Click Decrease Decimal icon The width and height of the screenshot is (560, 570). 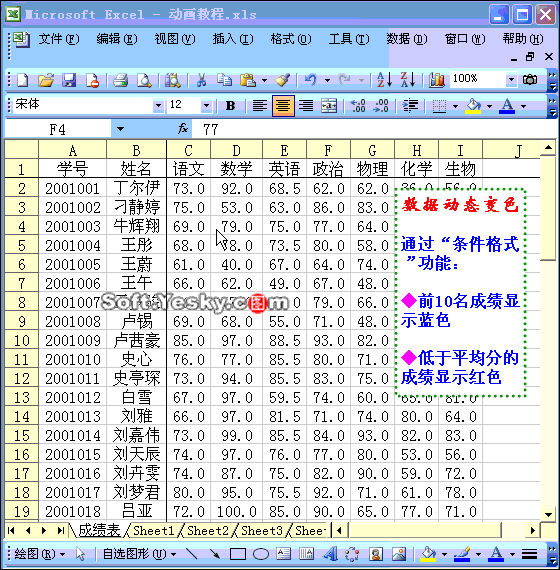(381, 106)
